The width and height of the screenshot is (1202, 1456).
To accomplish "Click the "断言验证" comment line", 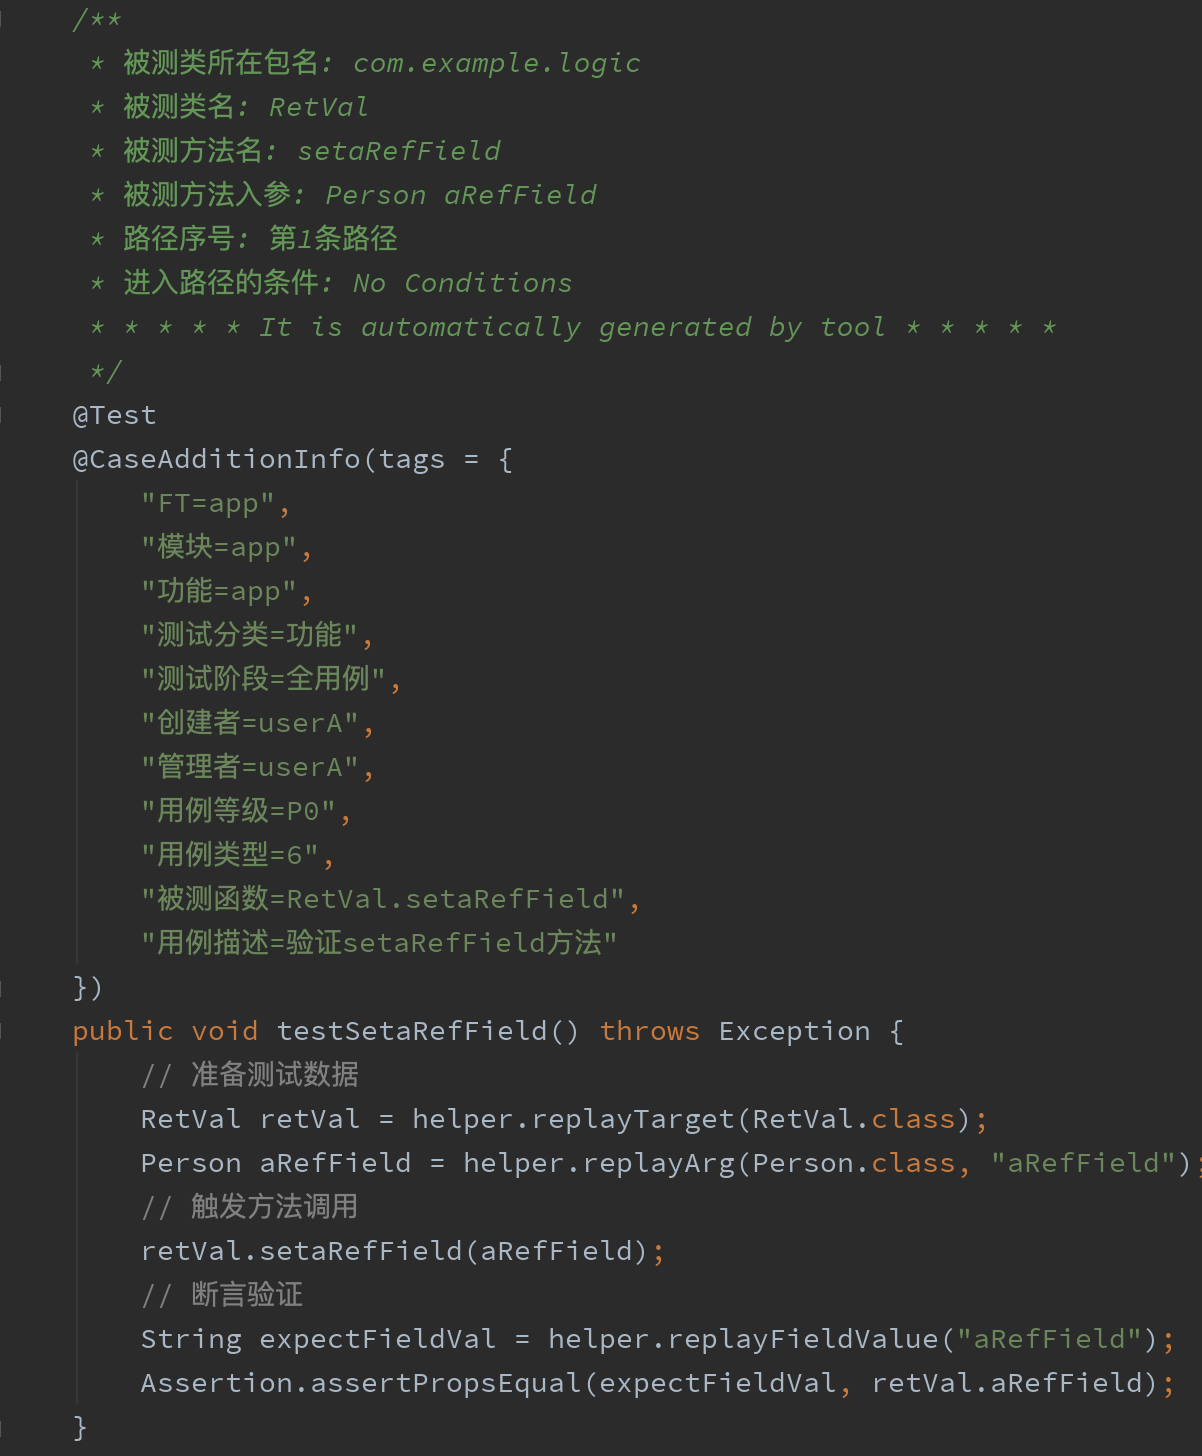I will [x=222, y=1295].
